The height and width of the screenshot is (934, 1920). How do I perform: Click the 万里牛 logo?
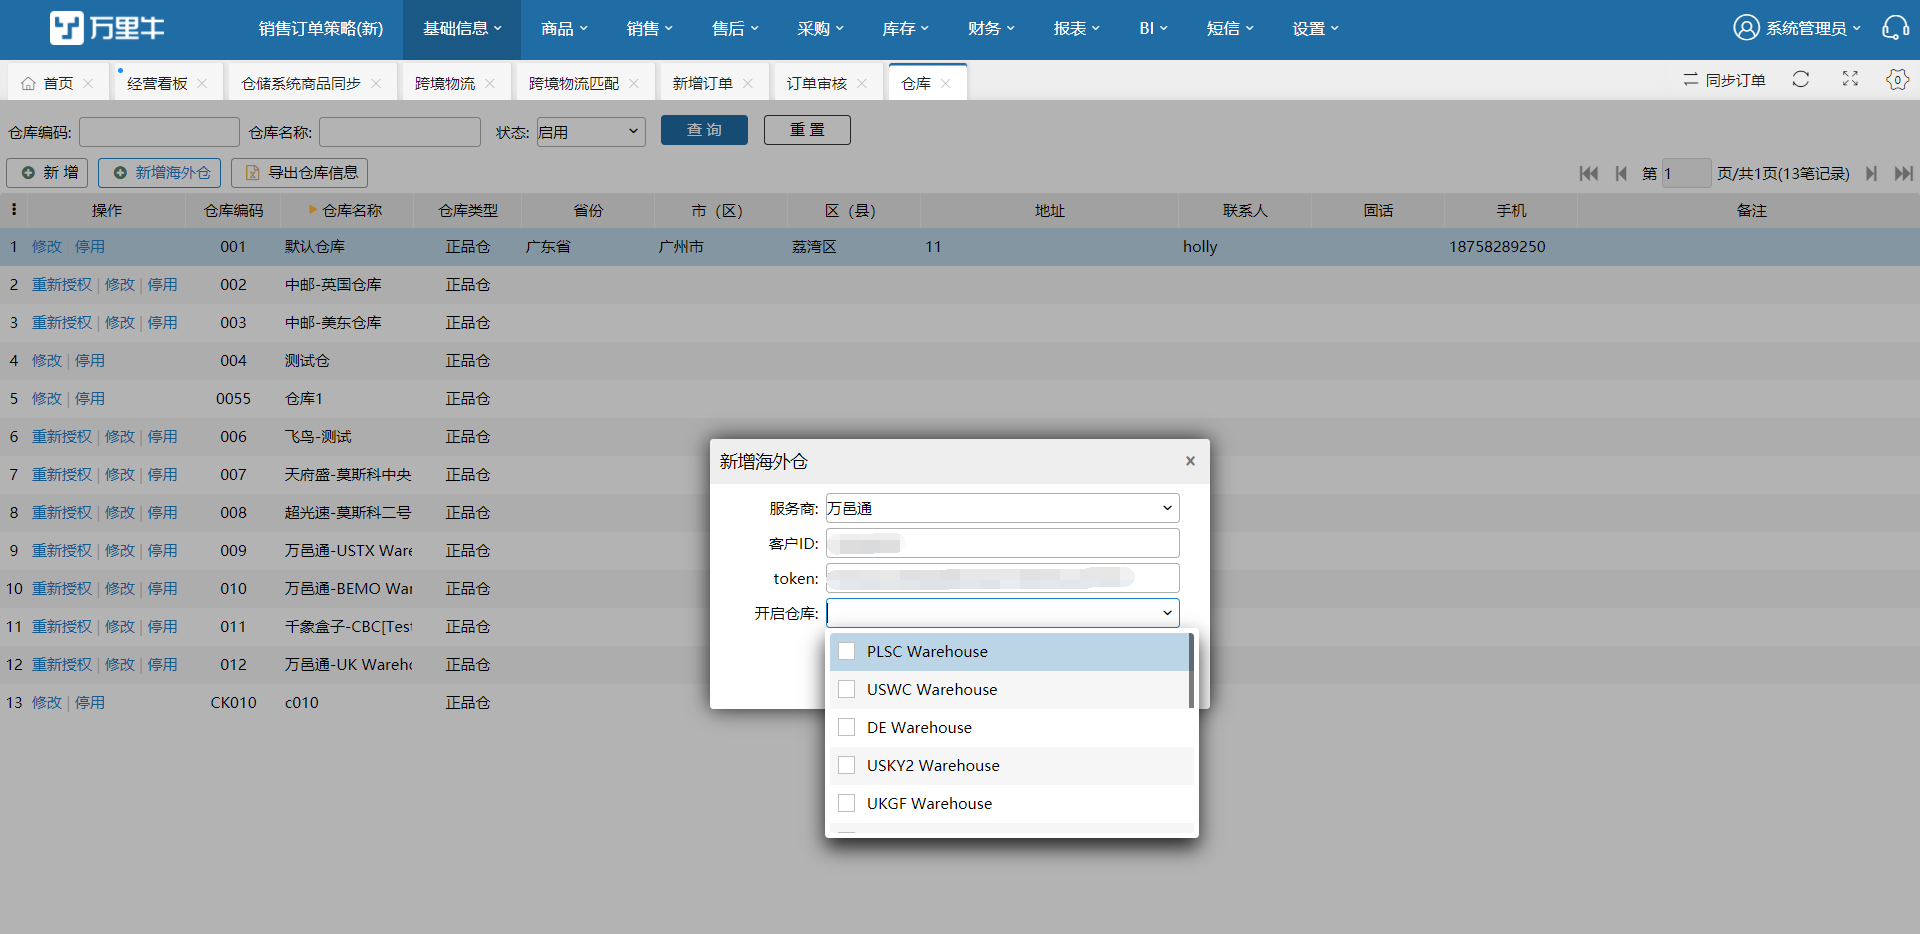[107, 28]
